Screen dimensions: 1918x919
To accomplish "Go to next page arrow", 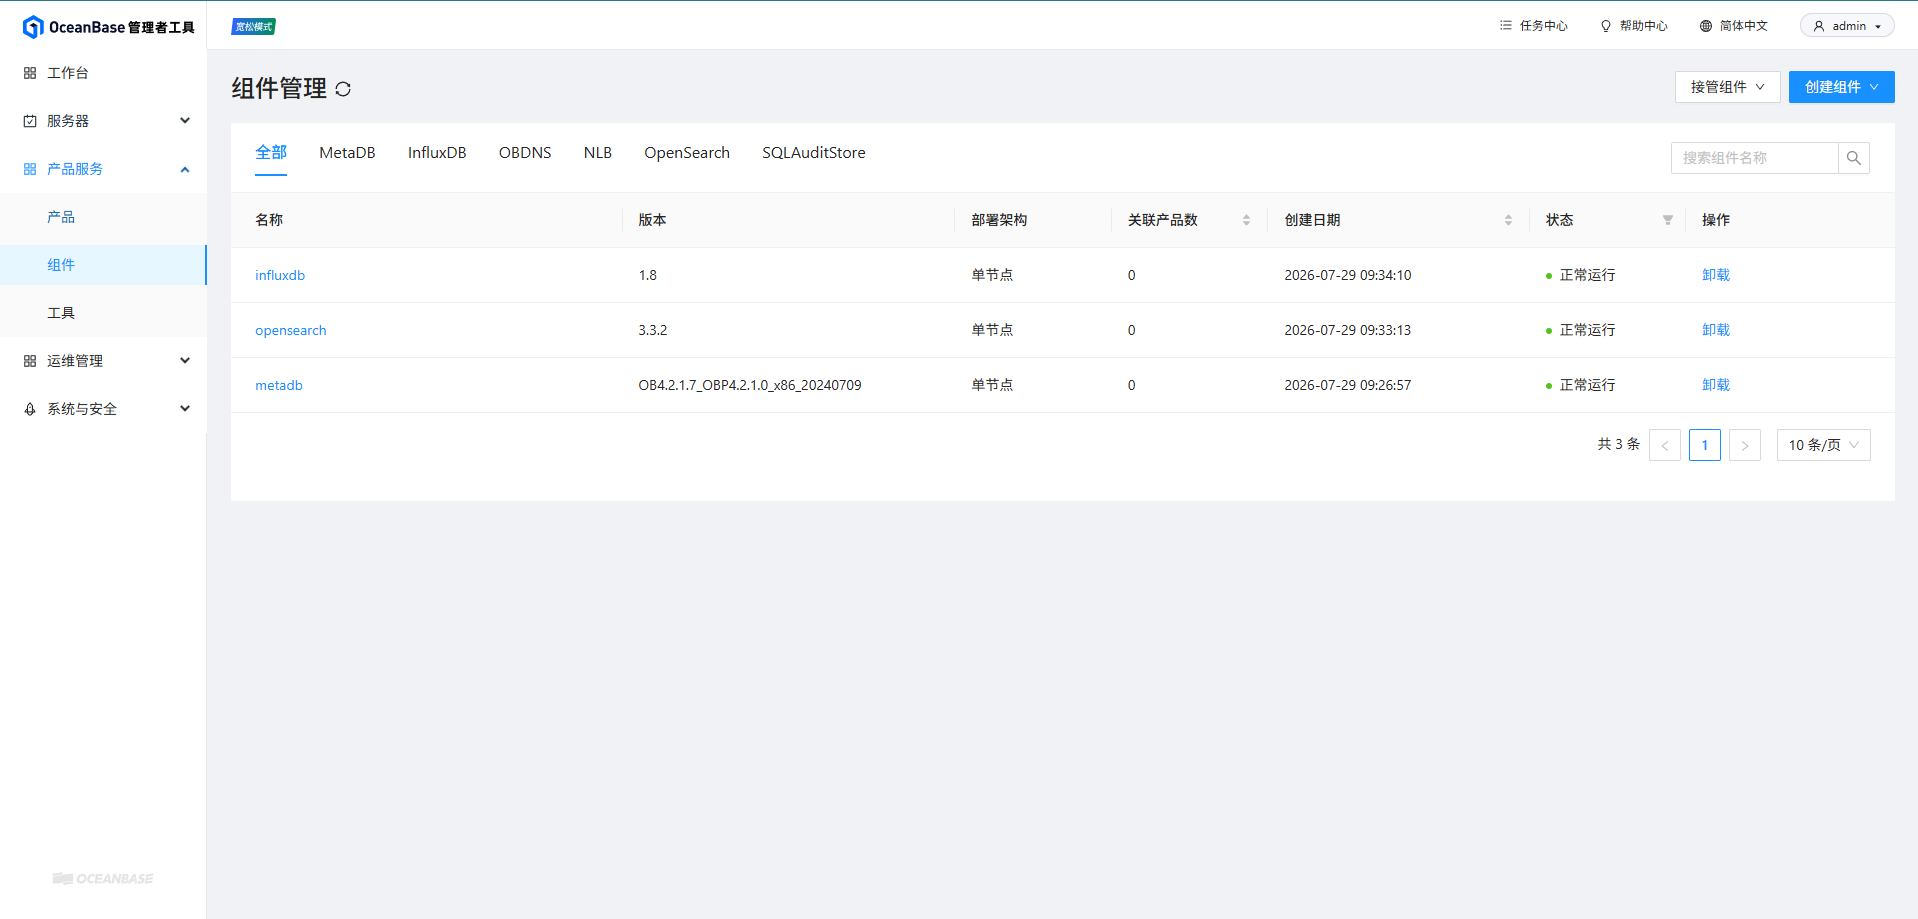I will pos(1745,445).
